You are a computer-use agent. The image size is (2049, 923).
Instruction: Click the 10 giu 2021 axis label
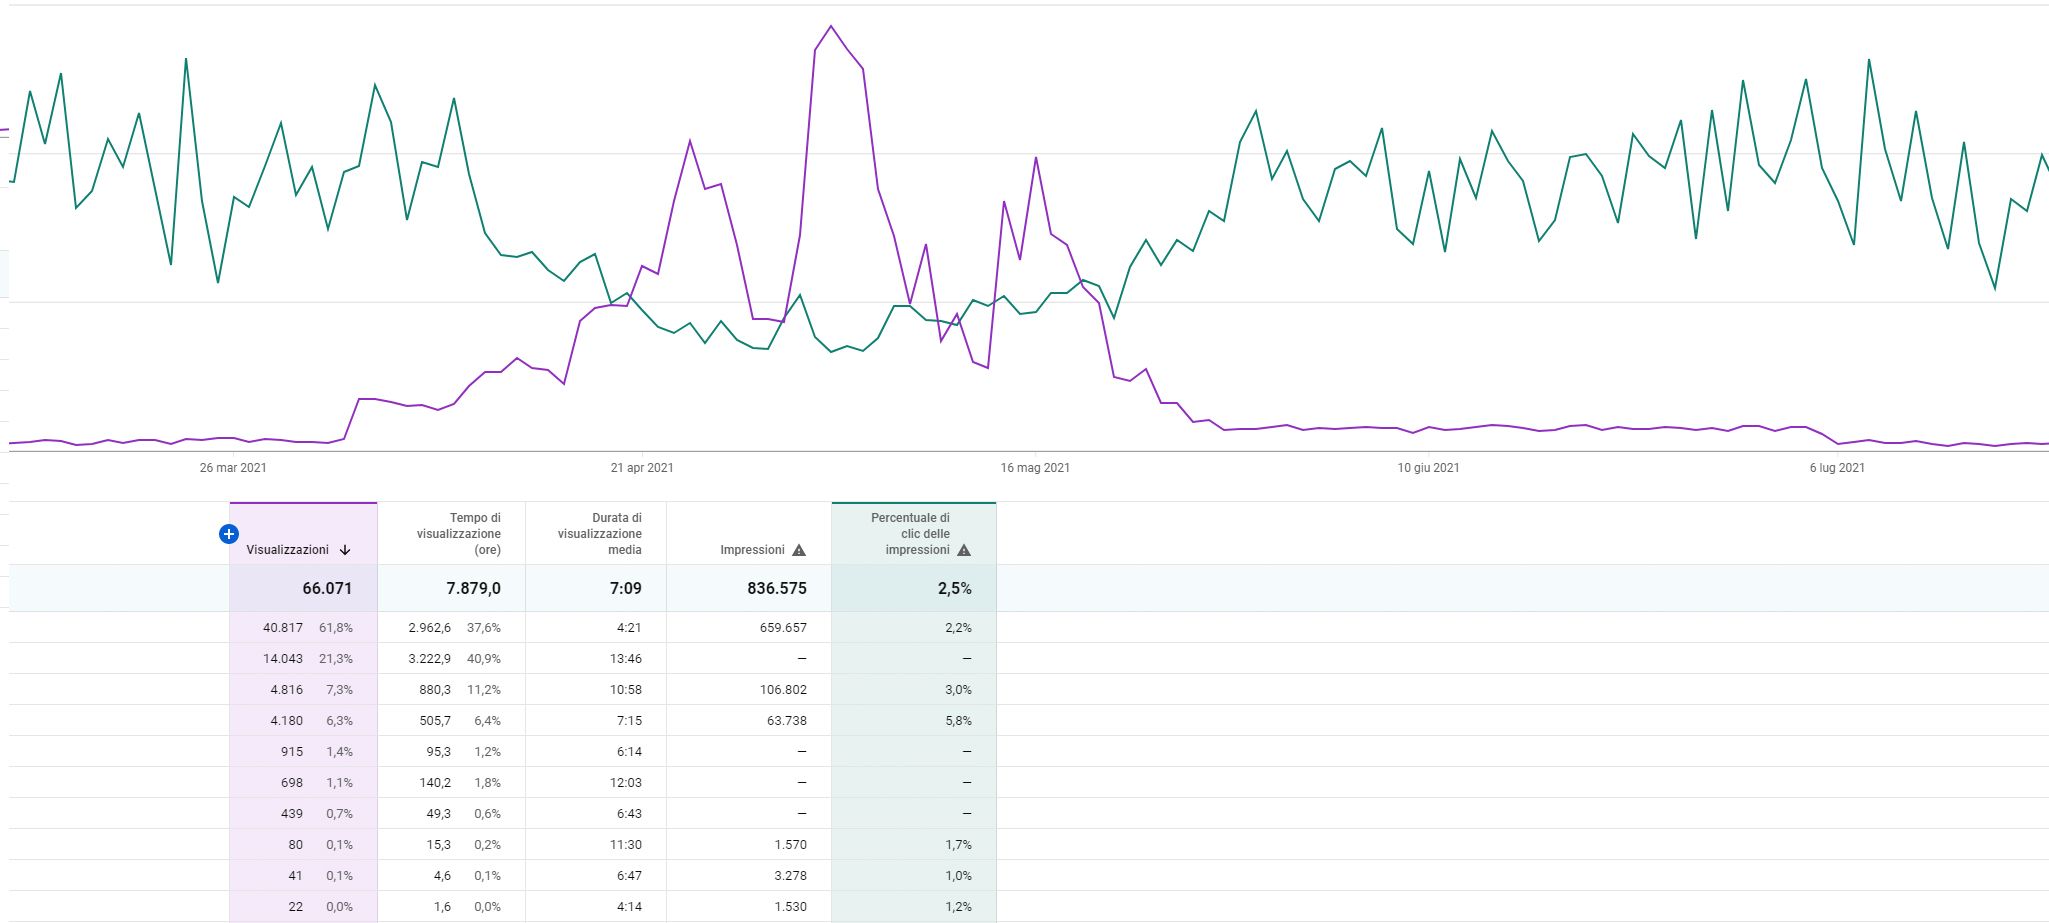(1428, 467)
